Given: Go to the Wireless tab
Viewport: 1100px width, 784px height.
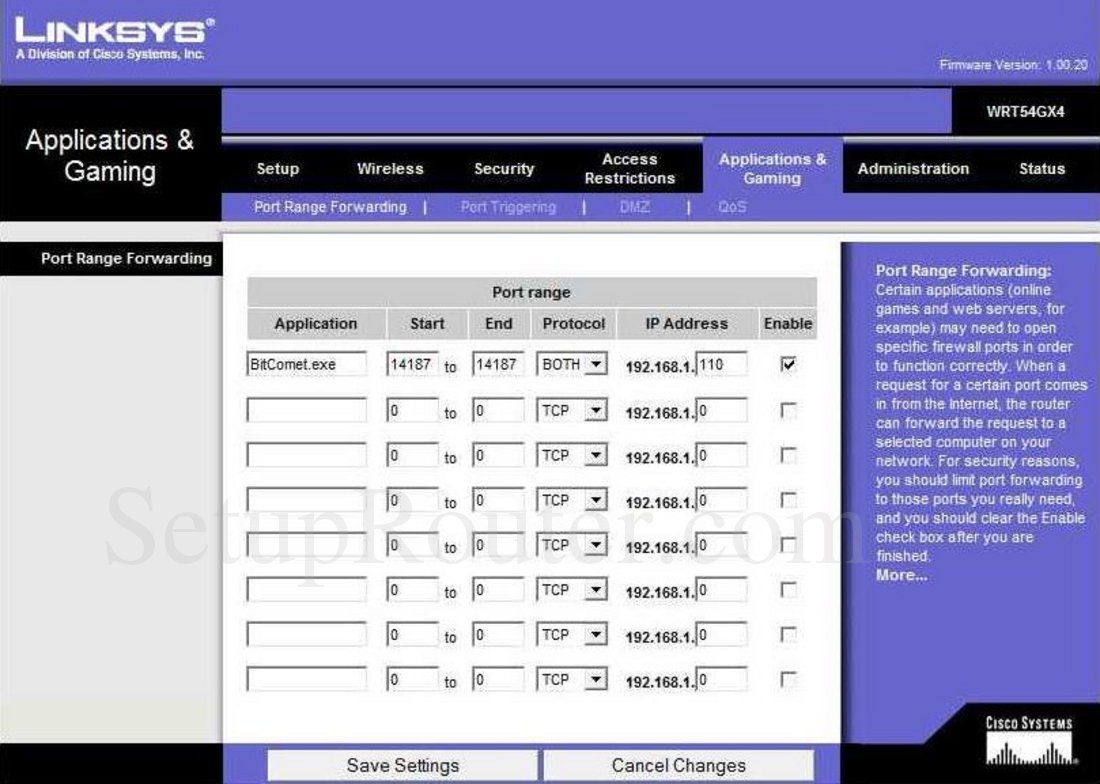Looking at the screenshot, I should pyautogui.click(x=389, y=168).
